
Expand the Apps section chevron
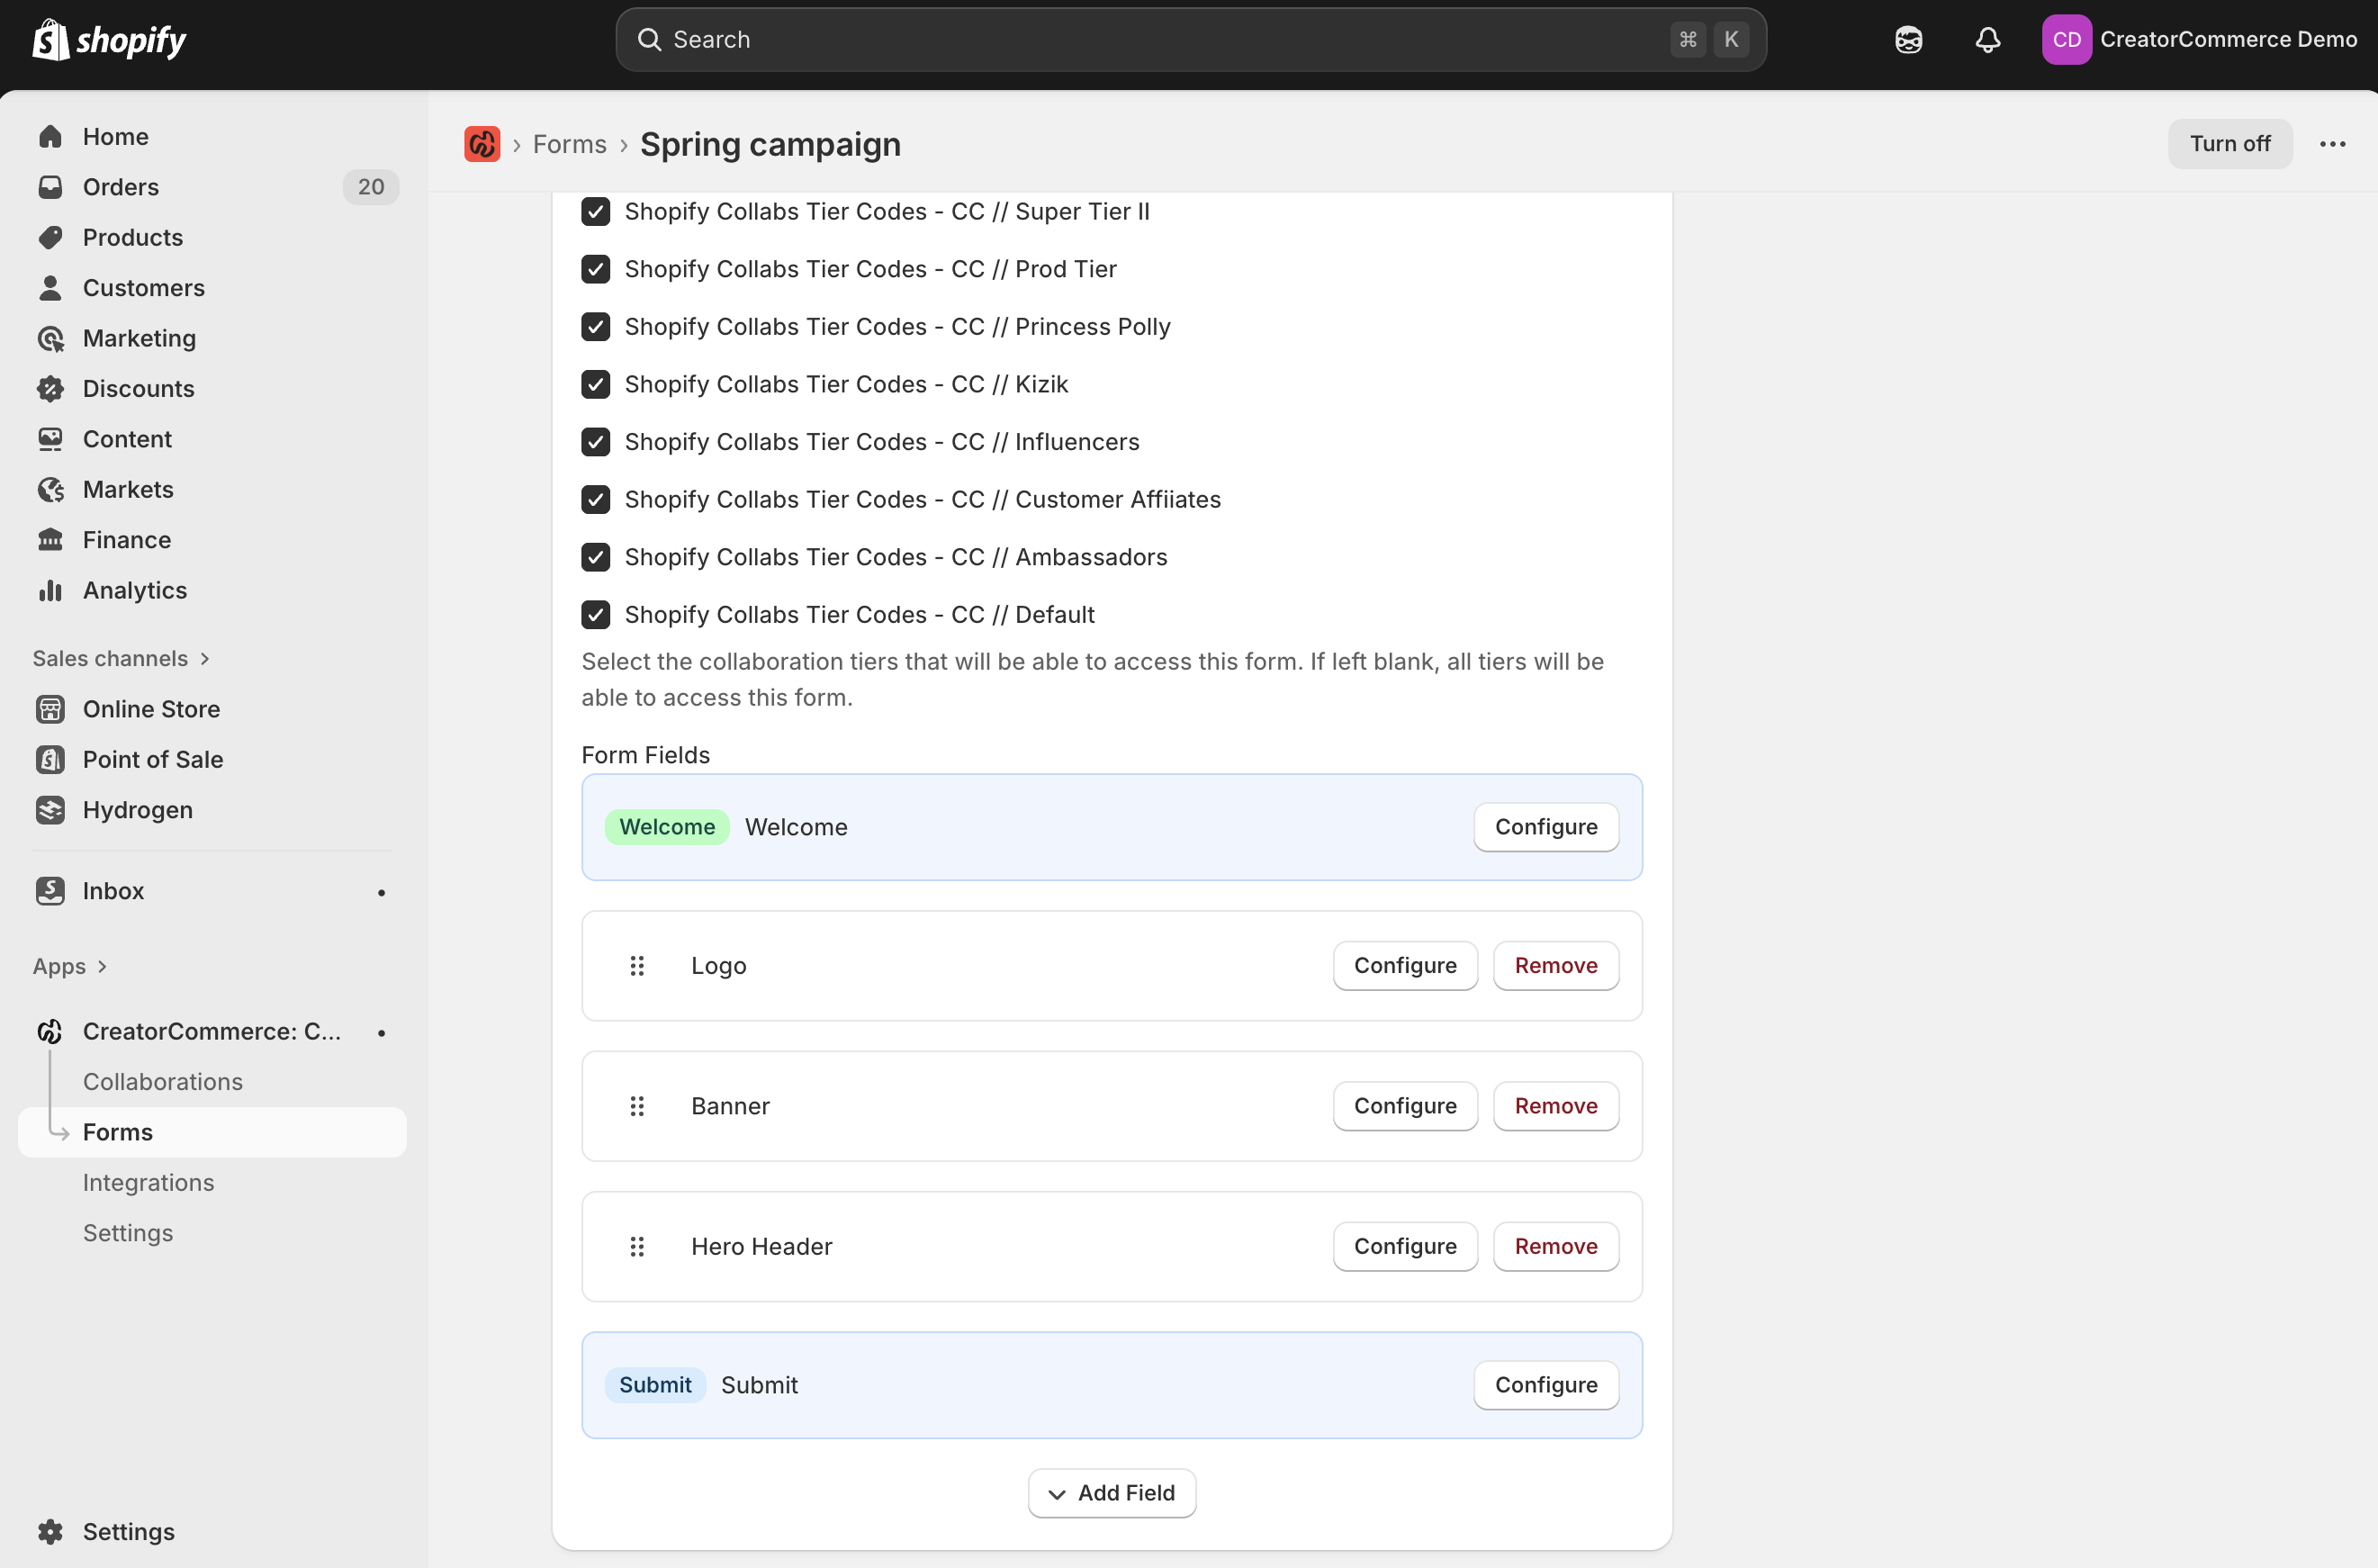click(102, 967)
